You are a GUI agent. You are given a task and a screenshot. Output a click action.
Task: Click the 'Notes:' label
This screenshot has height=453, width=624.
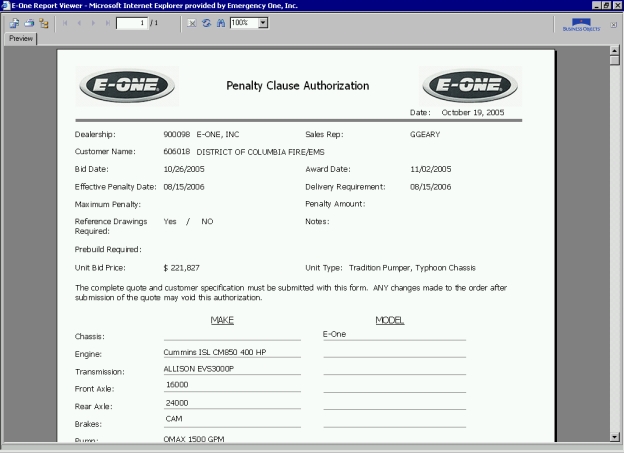pyautogui.click(x=317, y=222)
